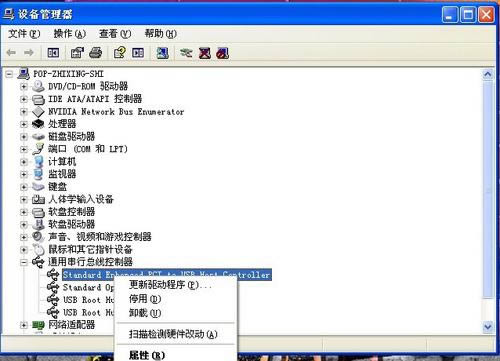Click the keyboard (键盘) icon
Screen dimensions: 500x361
[x=38, y=187]
